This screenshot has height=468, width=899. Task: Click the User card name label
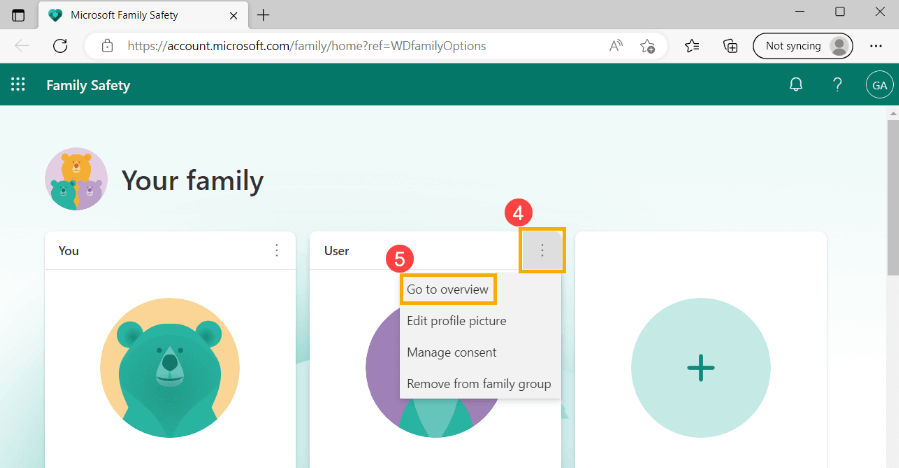337,251
